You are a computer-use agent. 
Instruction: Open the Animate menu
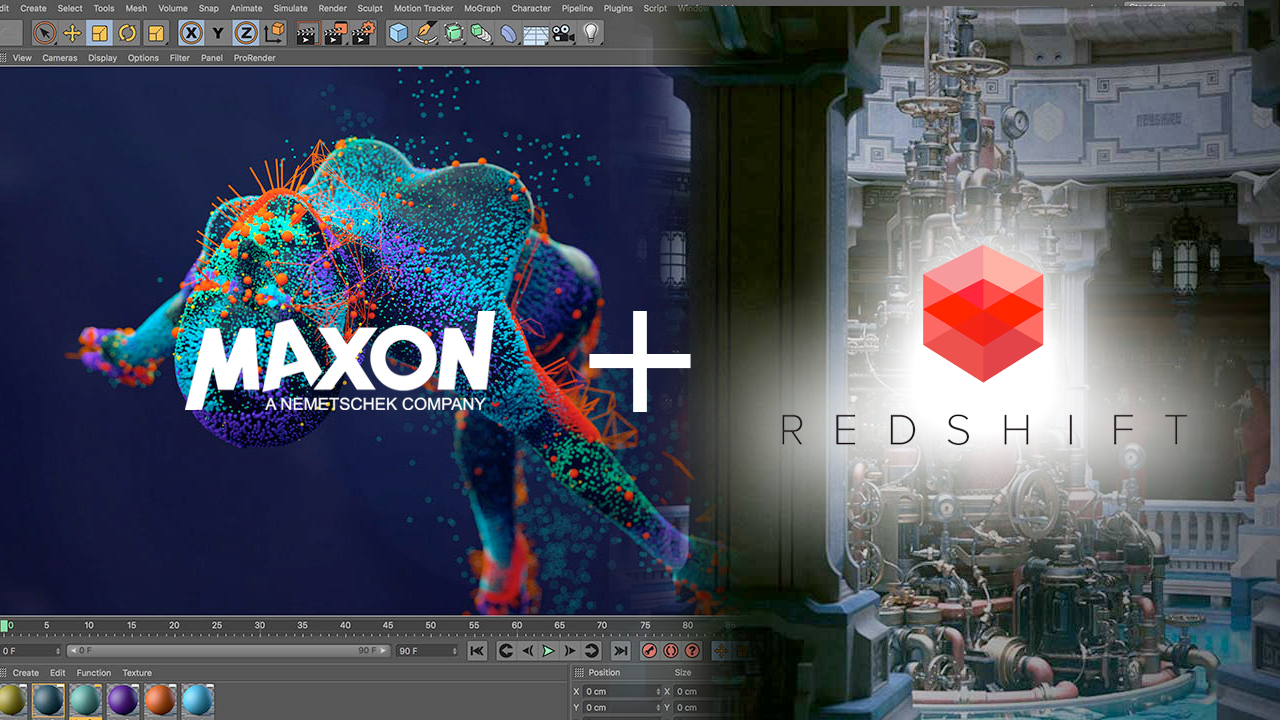(246, 8)
